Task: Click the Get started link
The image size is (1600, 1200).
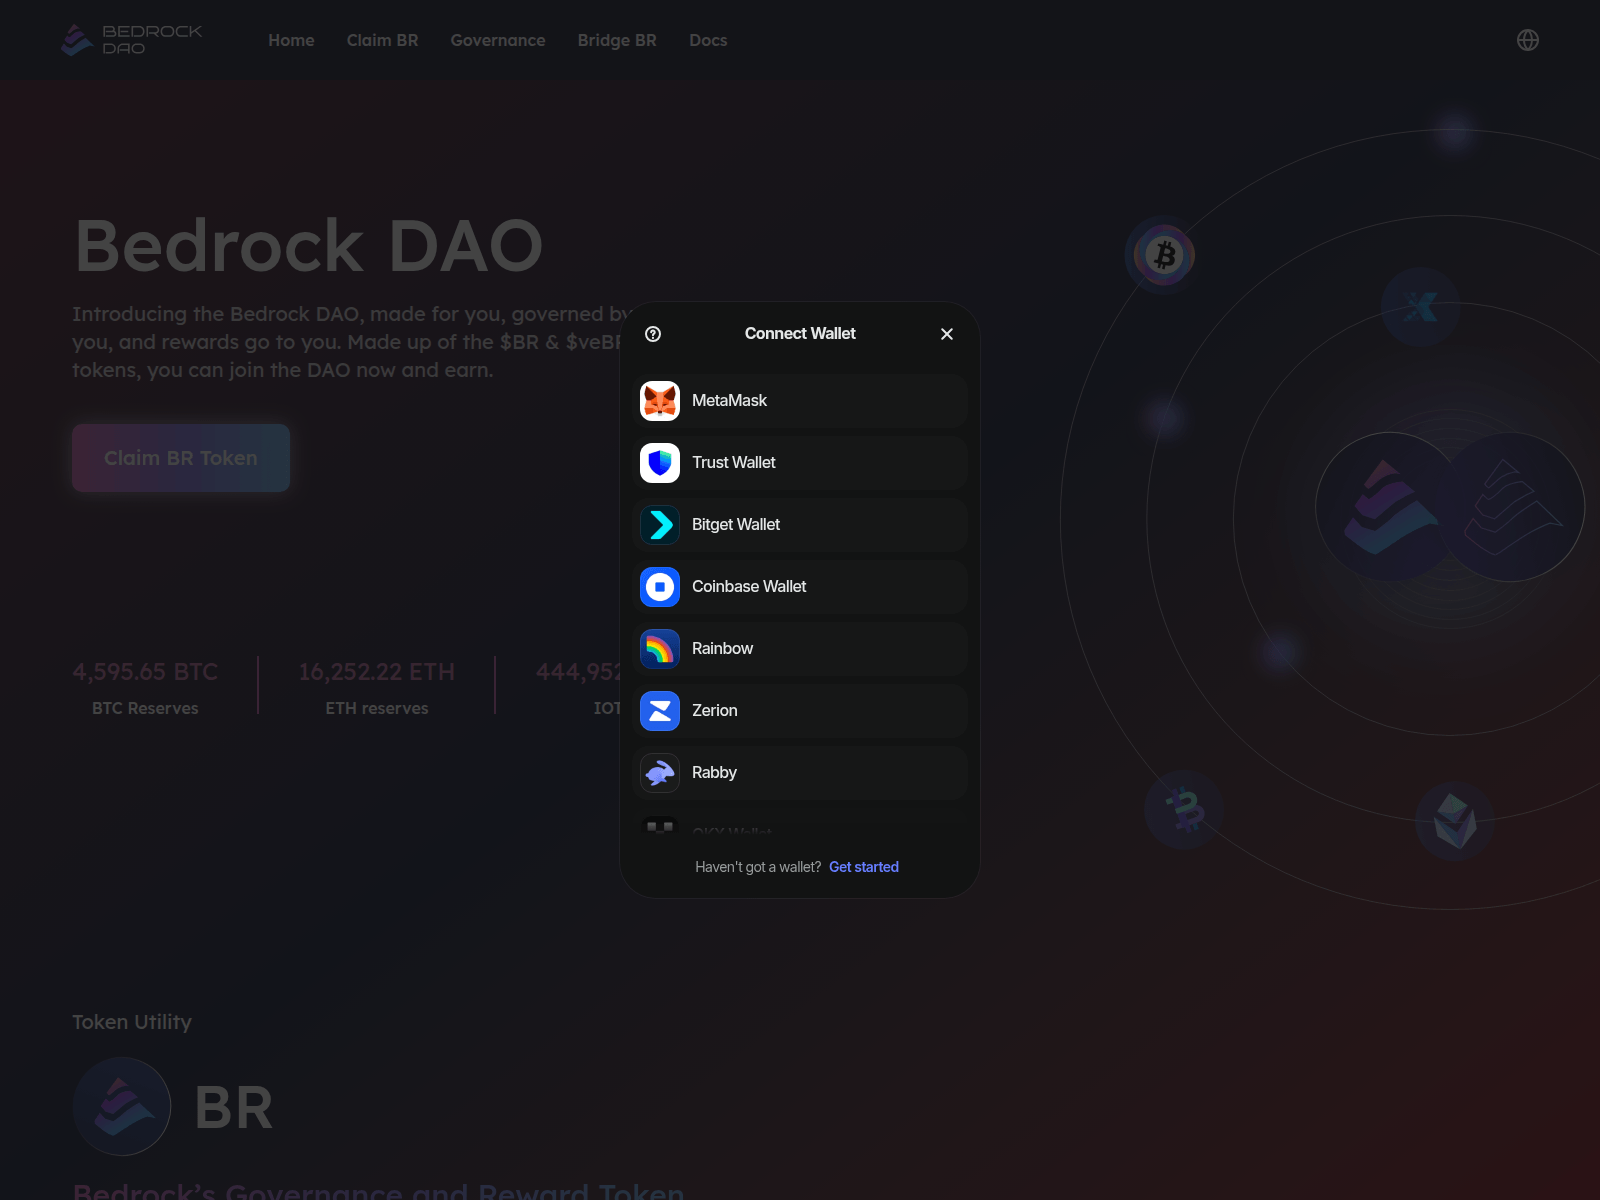Action: (x=864, y=867)
